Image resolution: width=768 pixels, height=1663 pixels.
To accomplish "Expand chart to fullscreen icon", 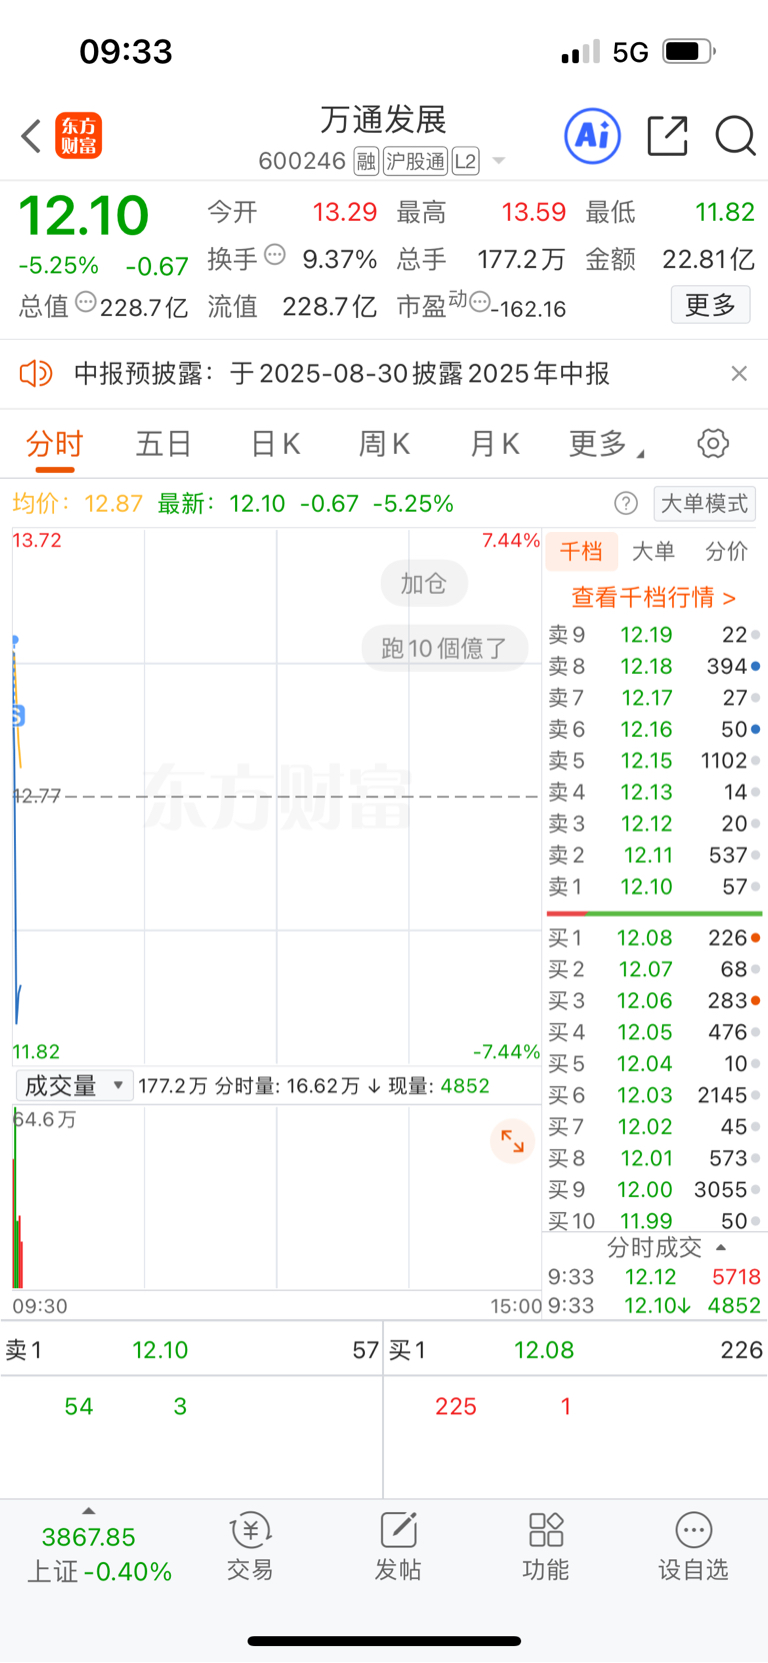I will [512, 1141].
